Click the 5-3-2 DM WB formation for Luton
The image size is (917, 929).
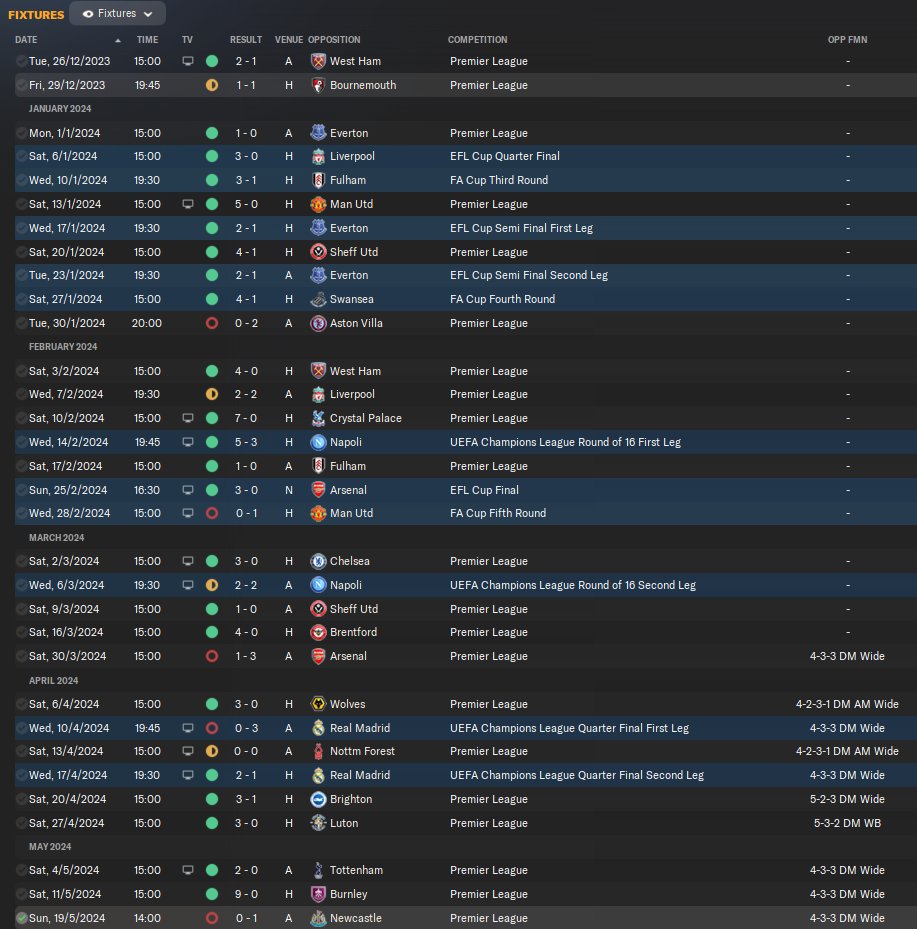847,823
